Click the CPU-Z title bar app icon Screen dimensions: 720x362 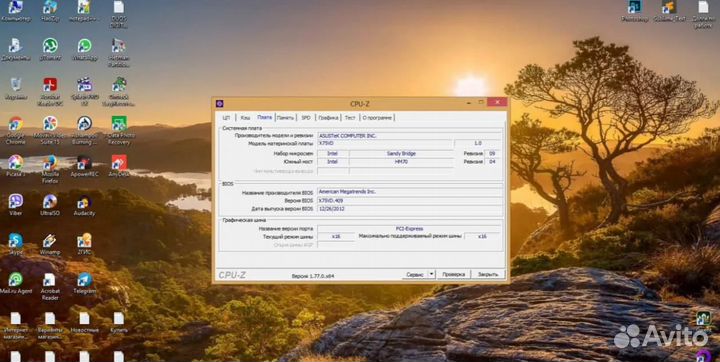(x=219, y=103)
